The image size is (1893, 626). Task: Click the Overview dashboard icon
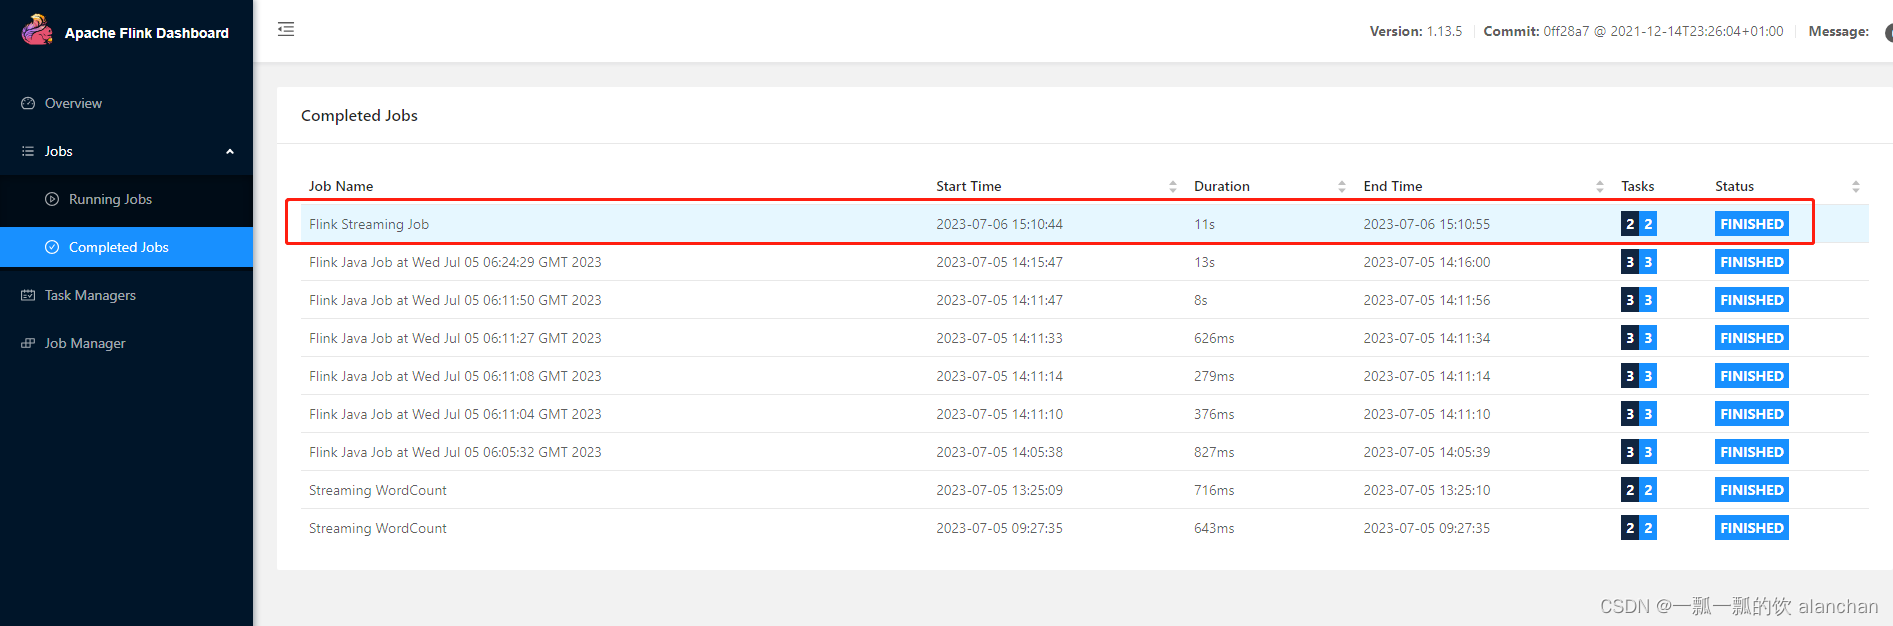click(x=28, y=103)
